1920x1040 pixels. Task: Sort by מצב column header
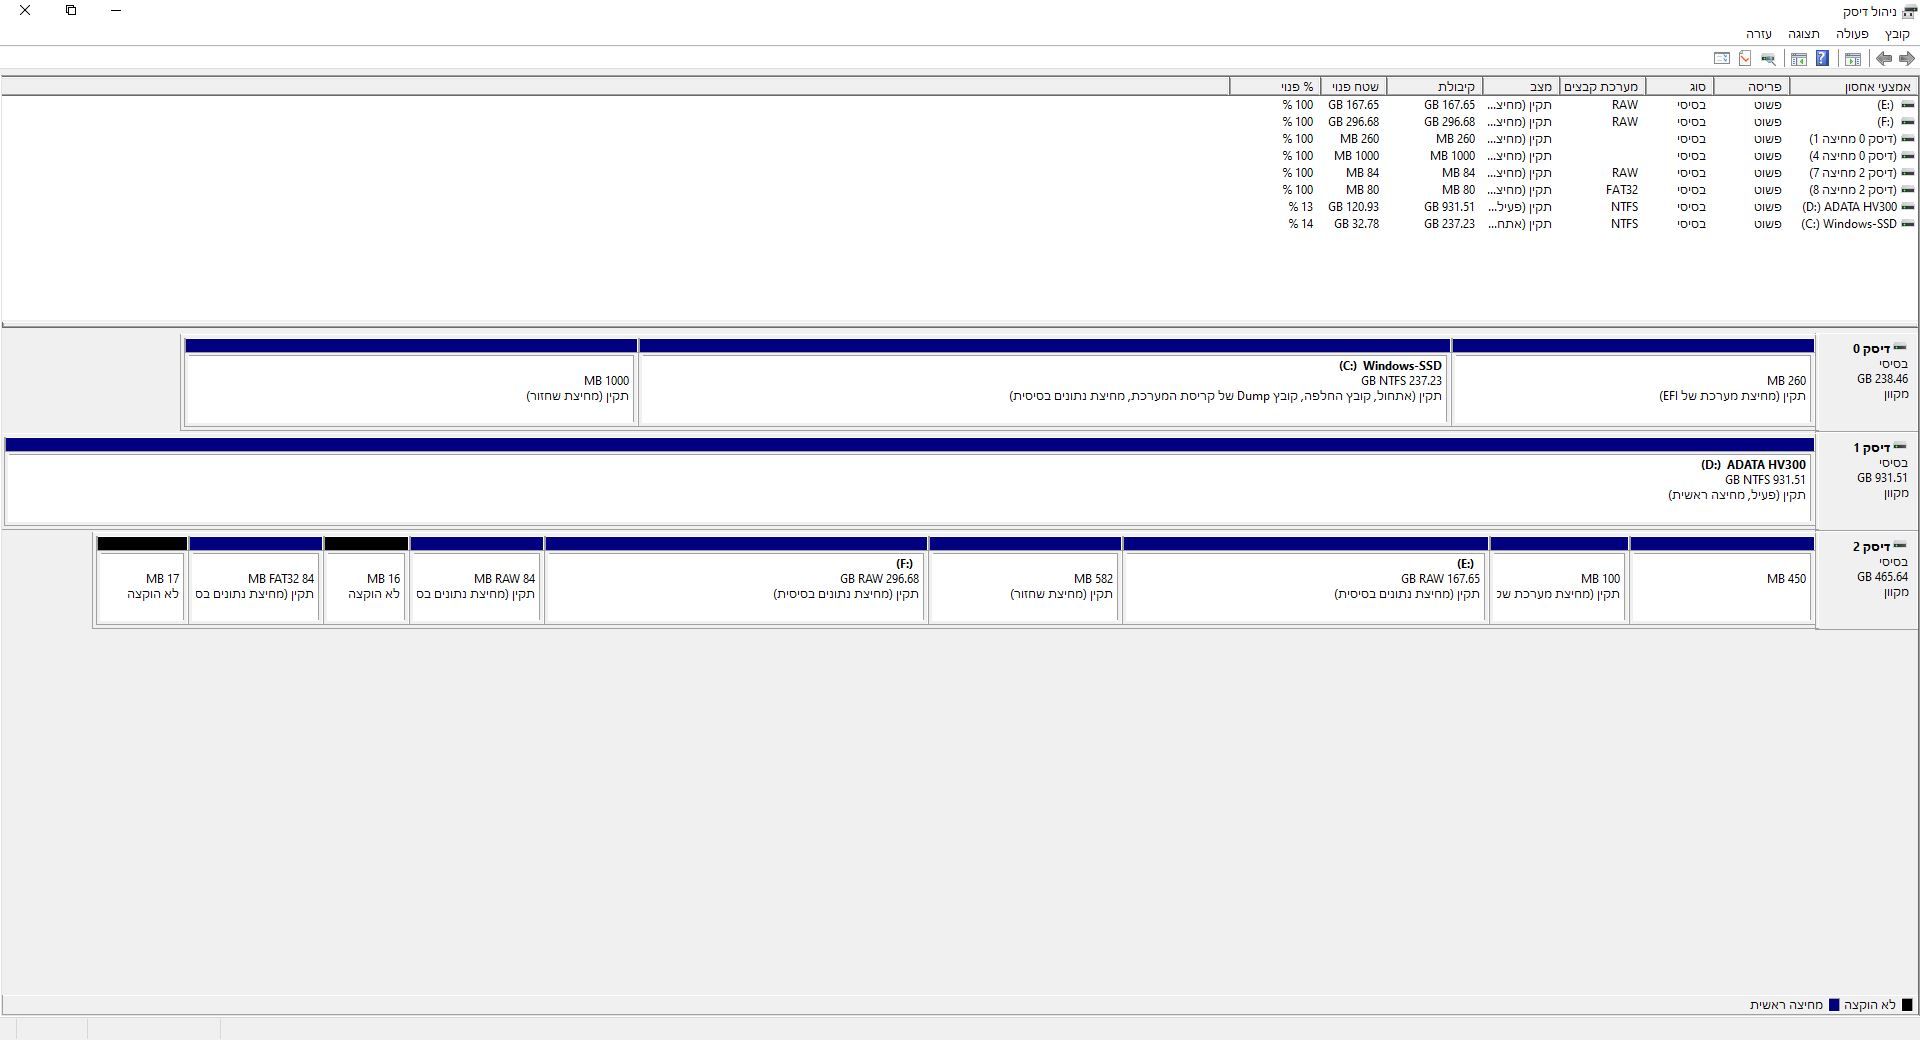(1521, 87)
